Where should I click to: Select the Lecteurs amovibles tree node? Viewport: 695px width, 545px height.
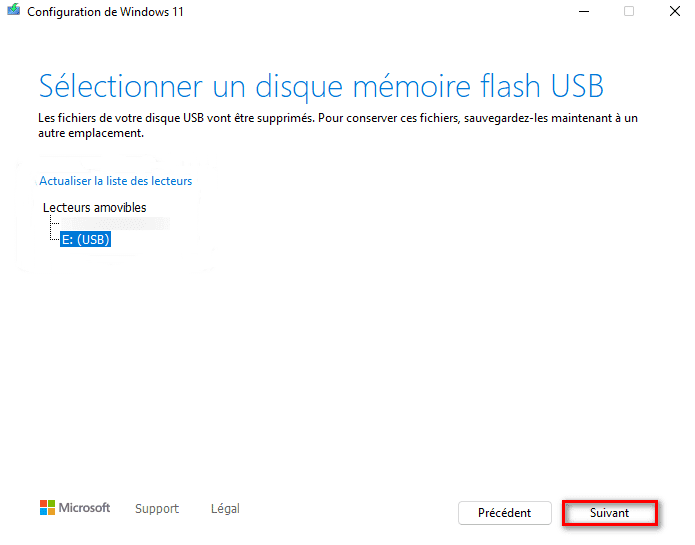(x=95, y=207)
